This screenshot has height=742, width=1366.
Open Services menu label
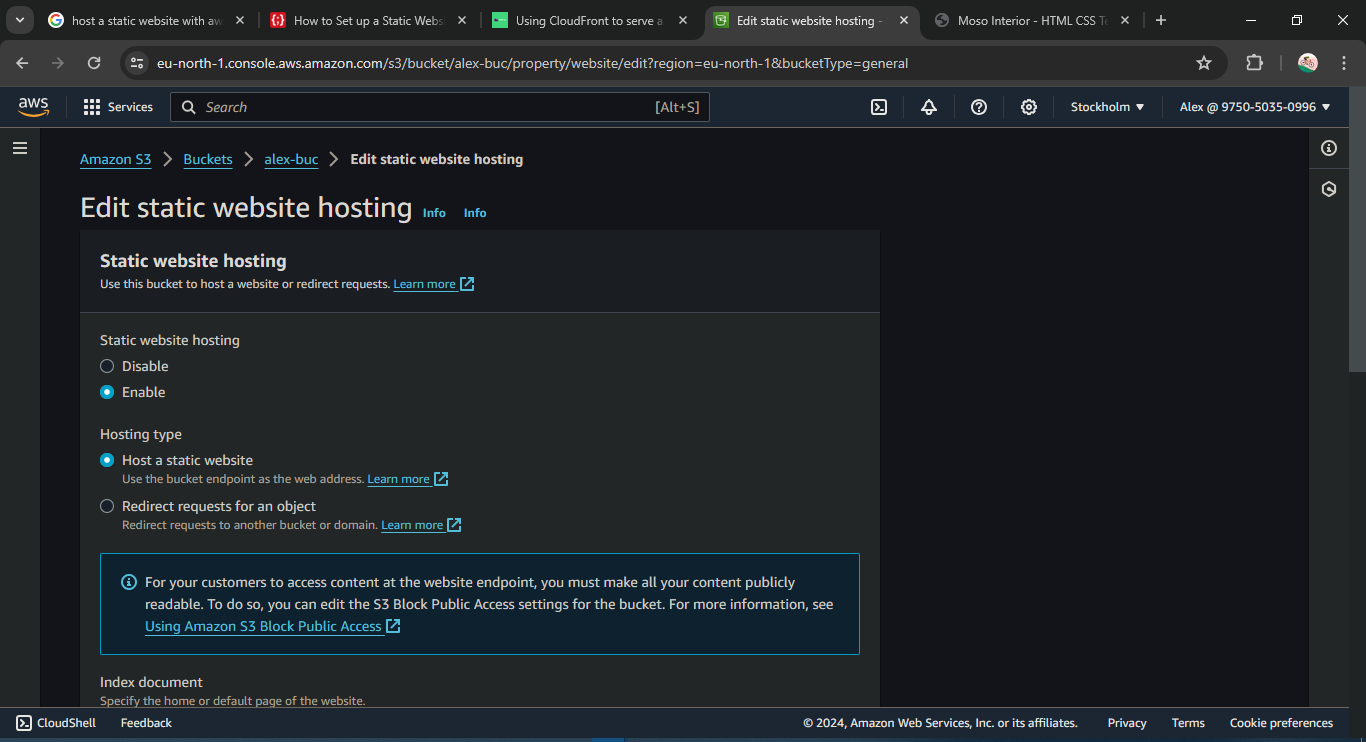coord(130,107)
